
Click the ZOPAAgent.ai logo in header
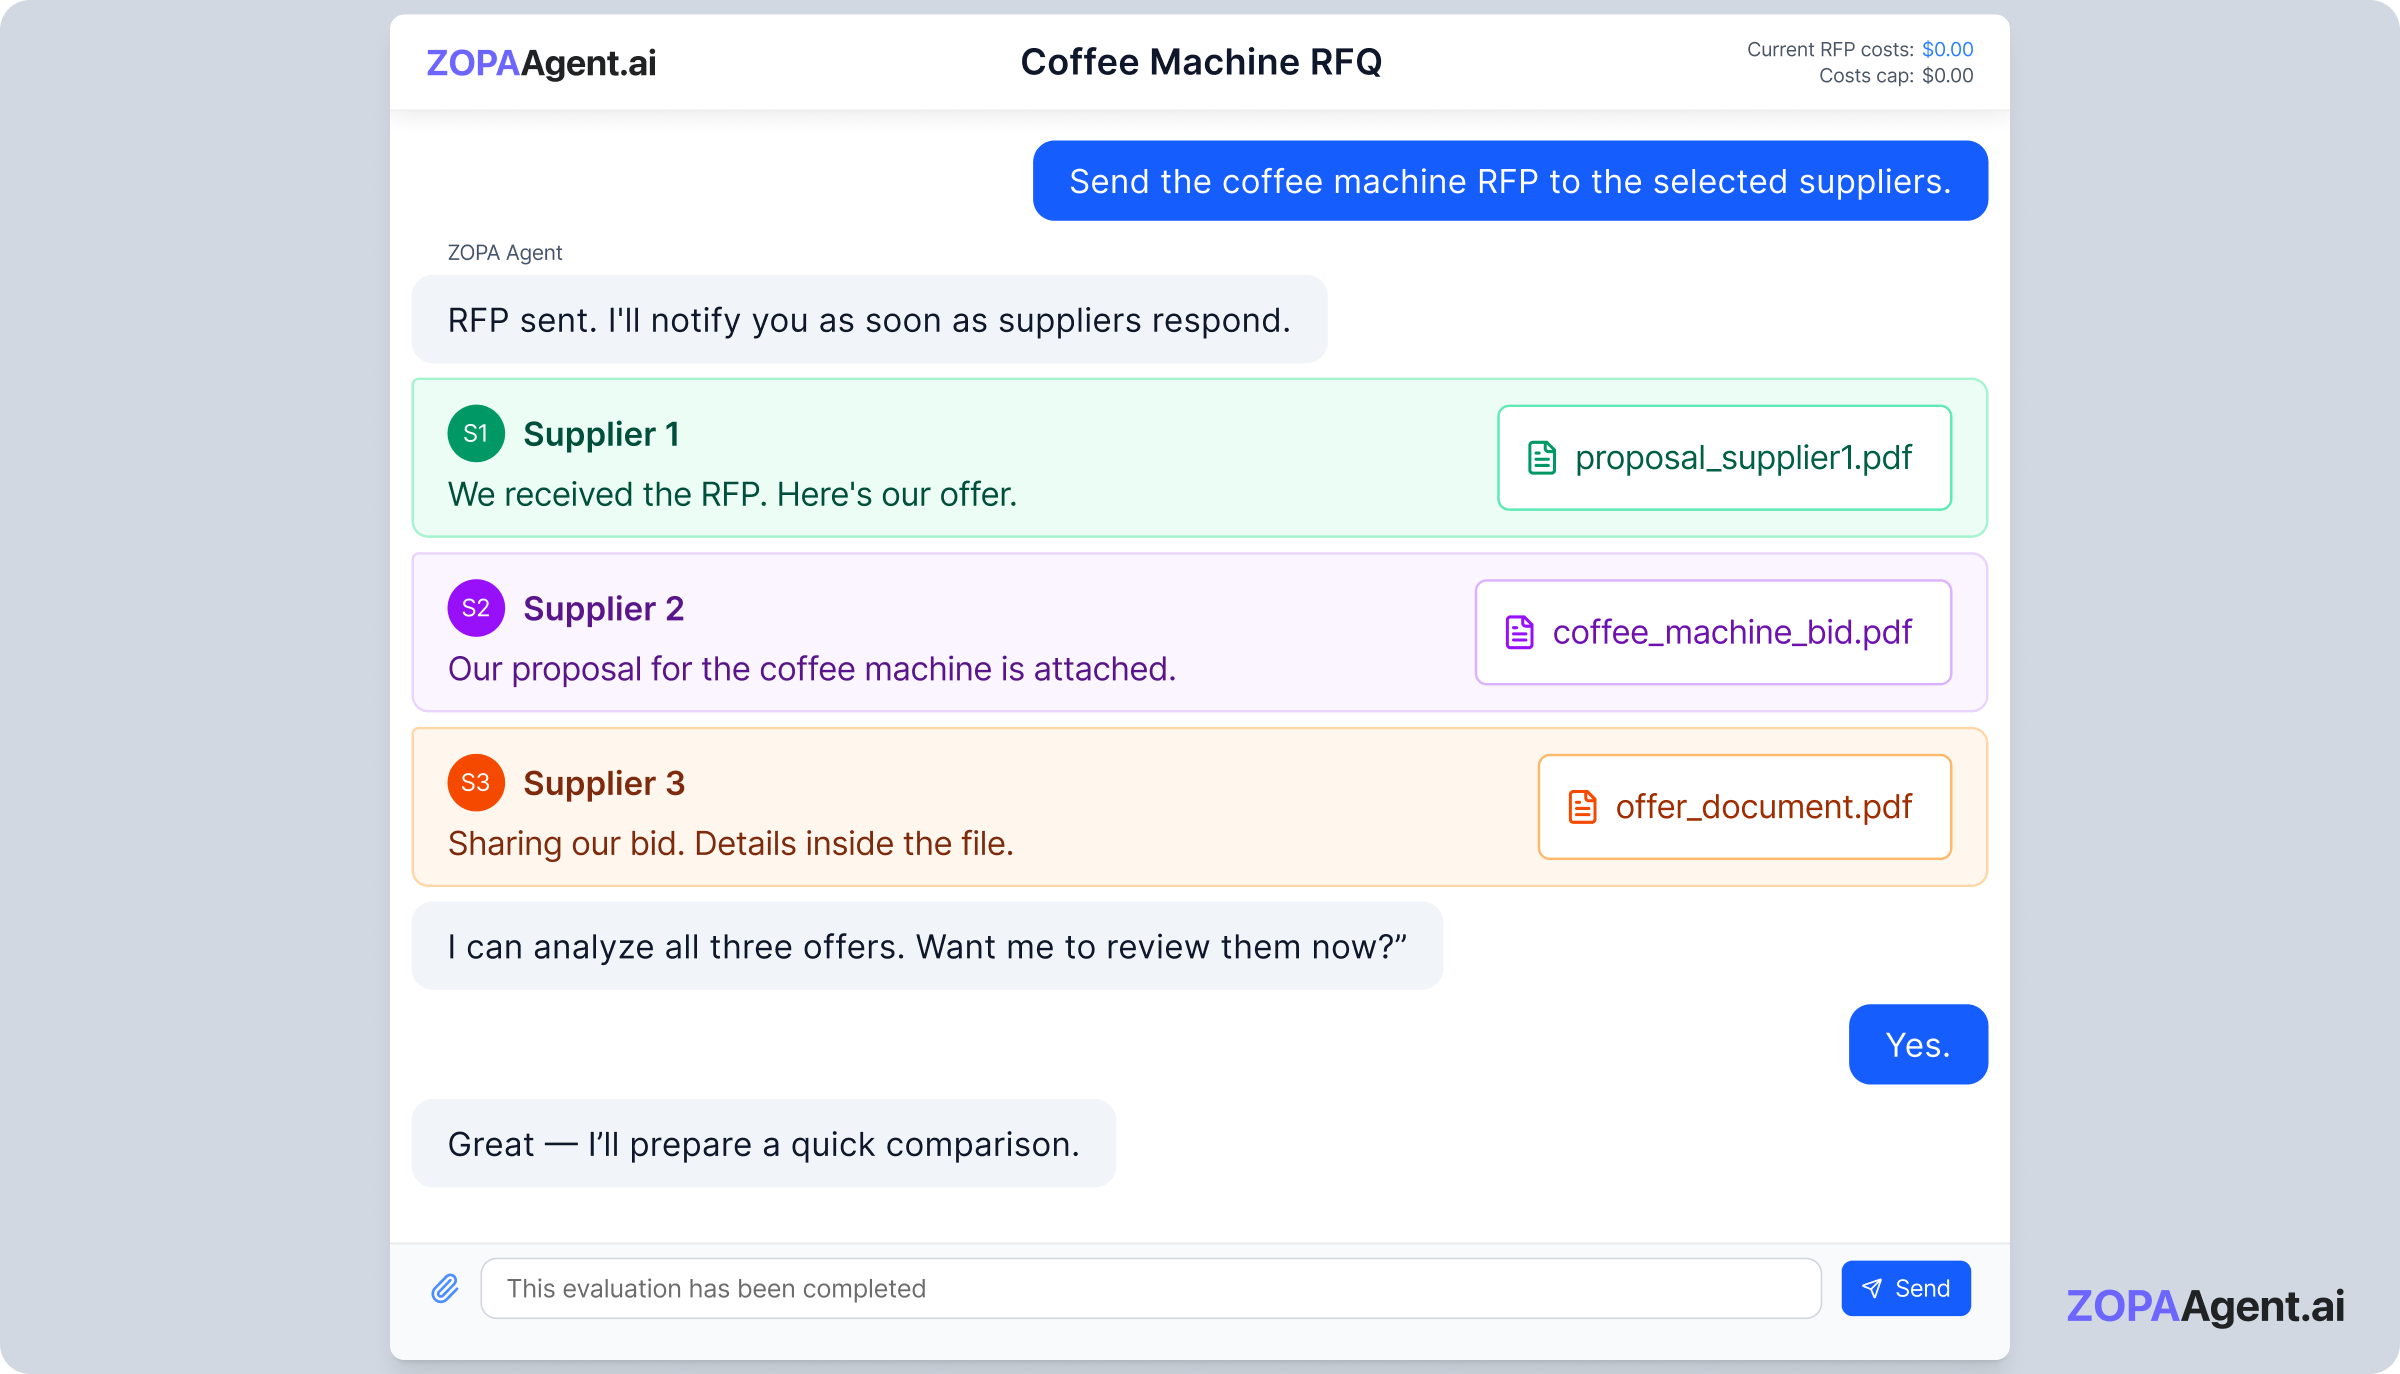coord(541,63)
